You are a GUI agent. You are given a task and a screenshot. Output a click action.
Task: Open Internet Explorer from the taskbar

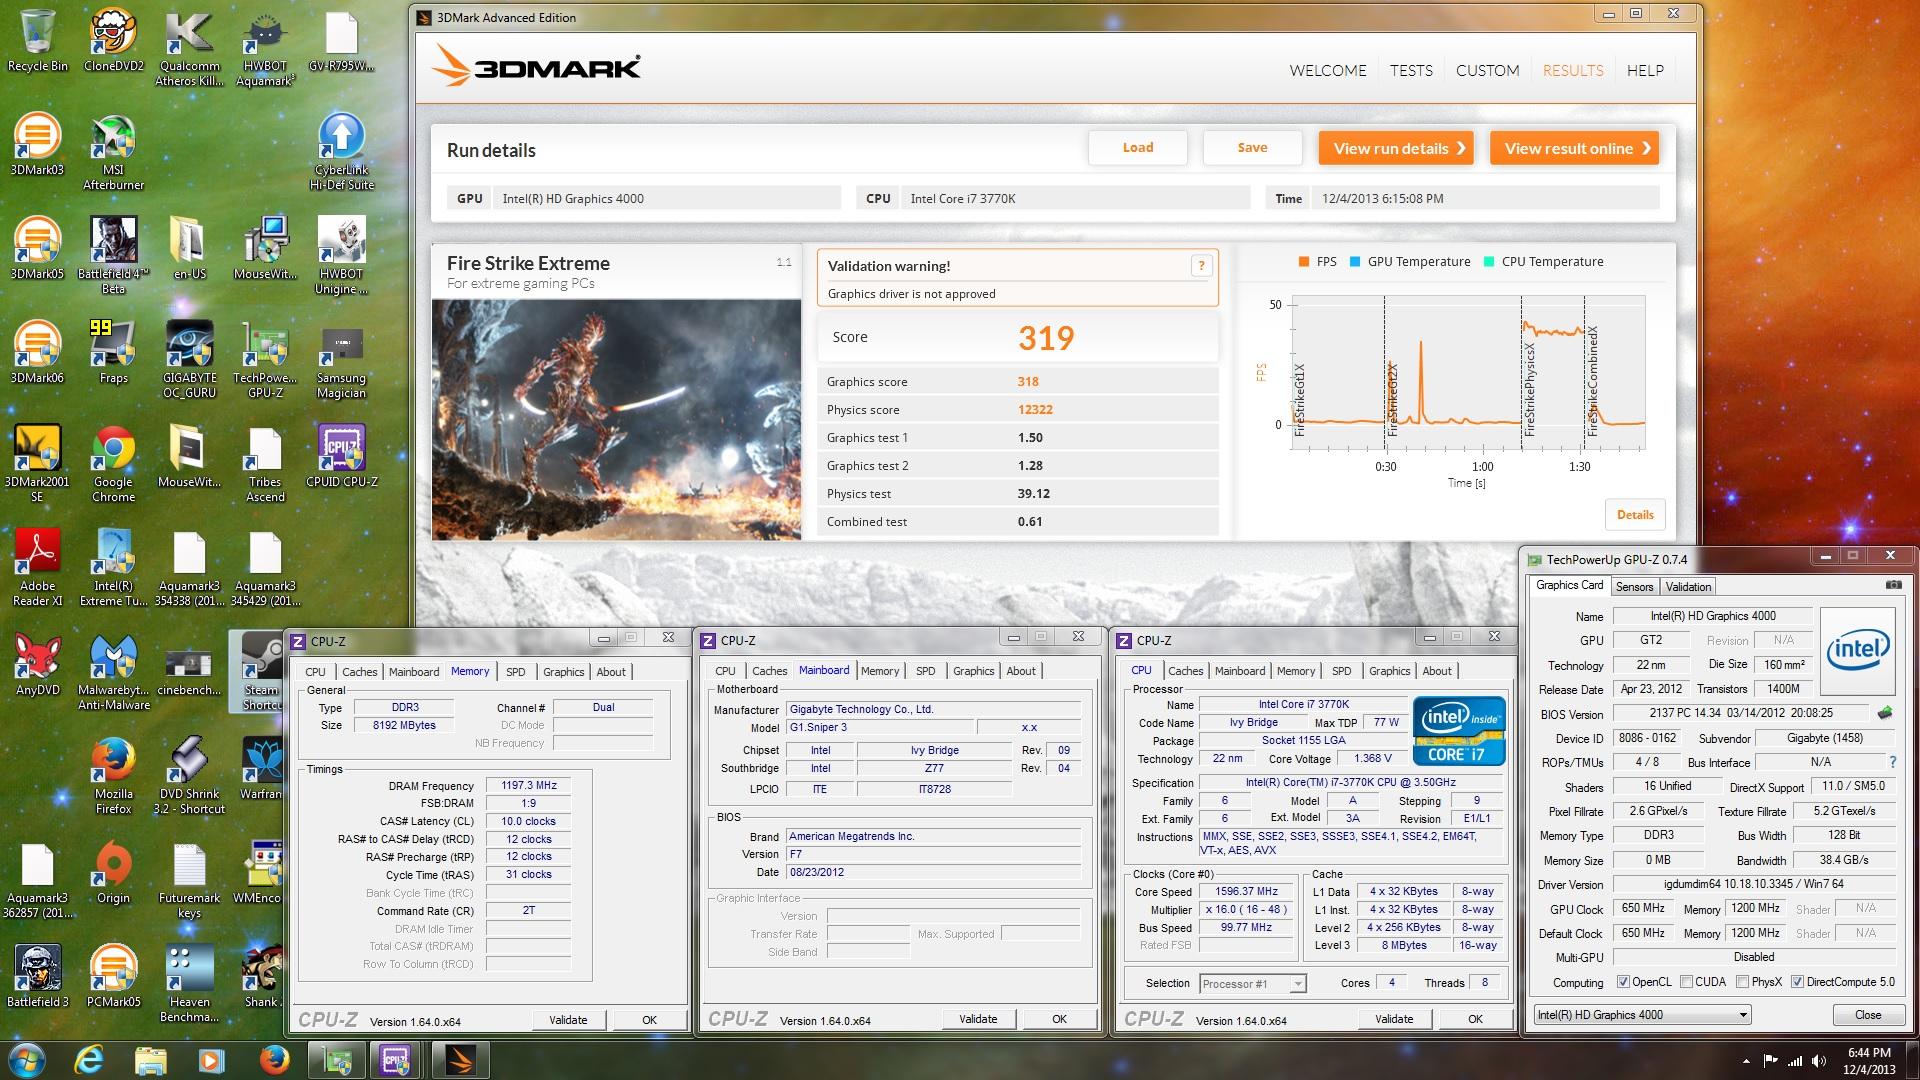click(89, 1059)
